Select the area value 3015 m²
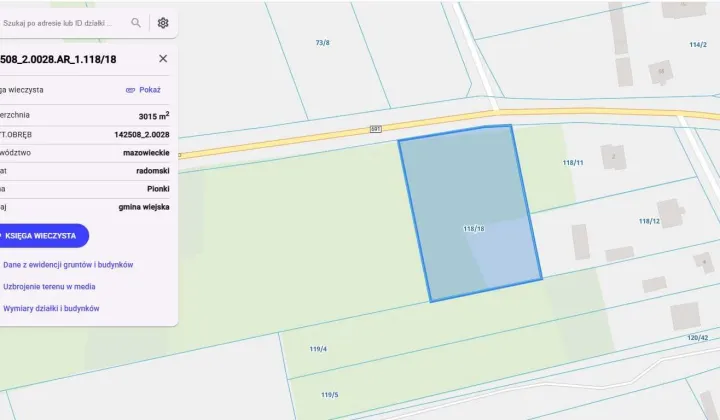 click(154, 116)
